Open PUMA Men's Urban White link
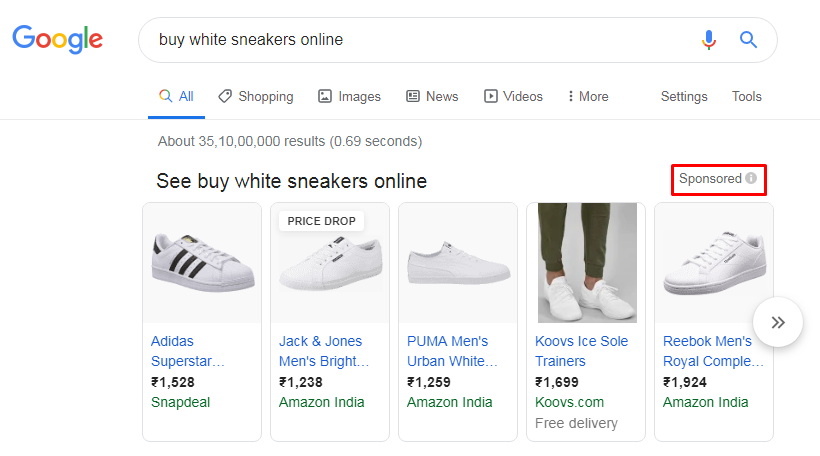 [452, 351]
